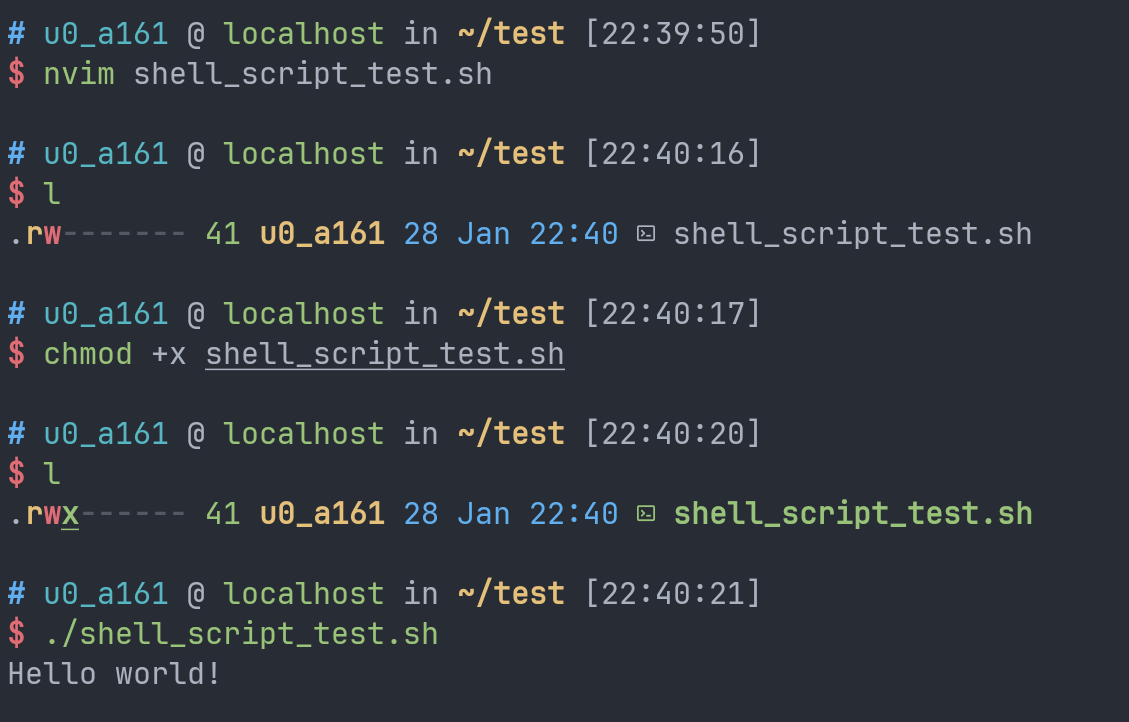This screenshot has width=1129, height=722.
Task: Click the file icon before the non-executable shell_script_test.sh
Action: pyautogui.click(x=647, y=234)
